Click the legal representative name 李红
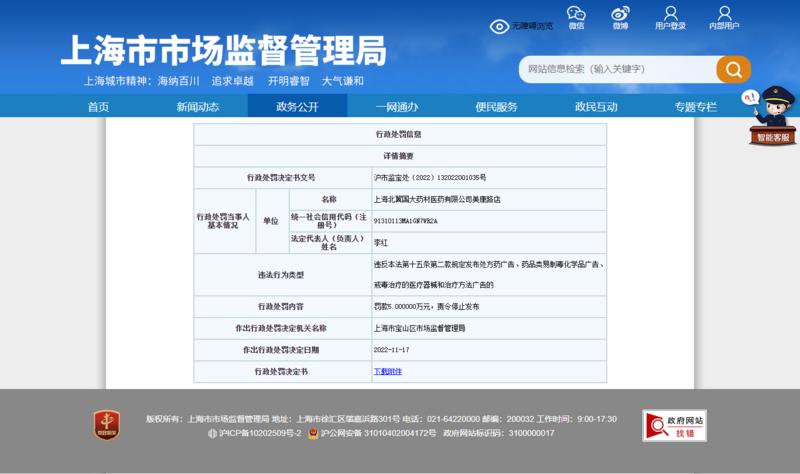The height and width of the screenshot is (474, 800). pyautogui.click(x=381, y=243)
